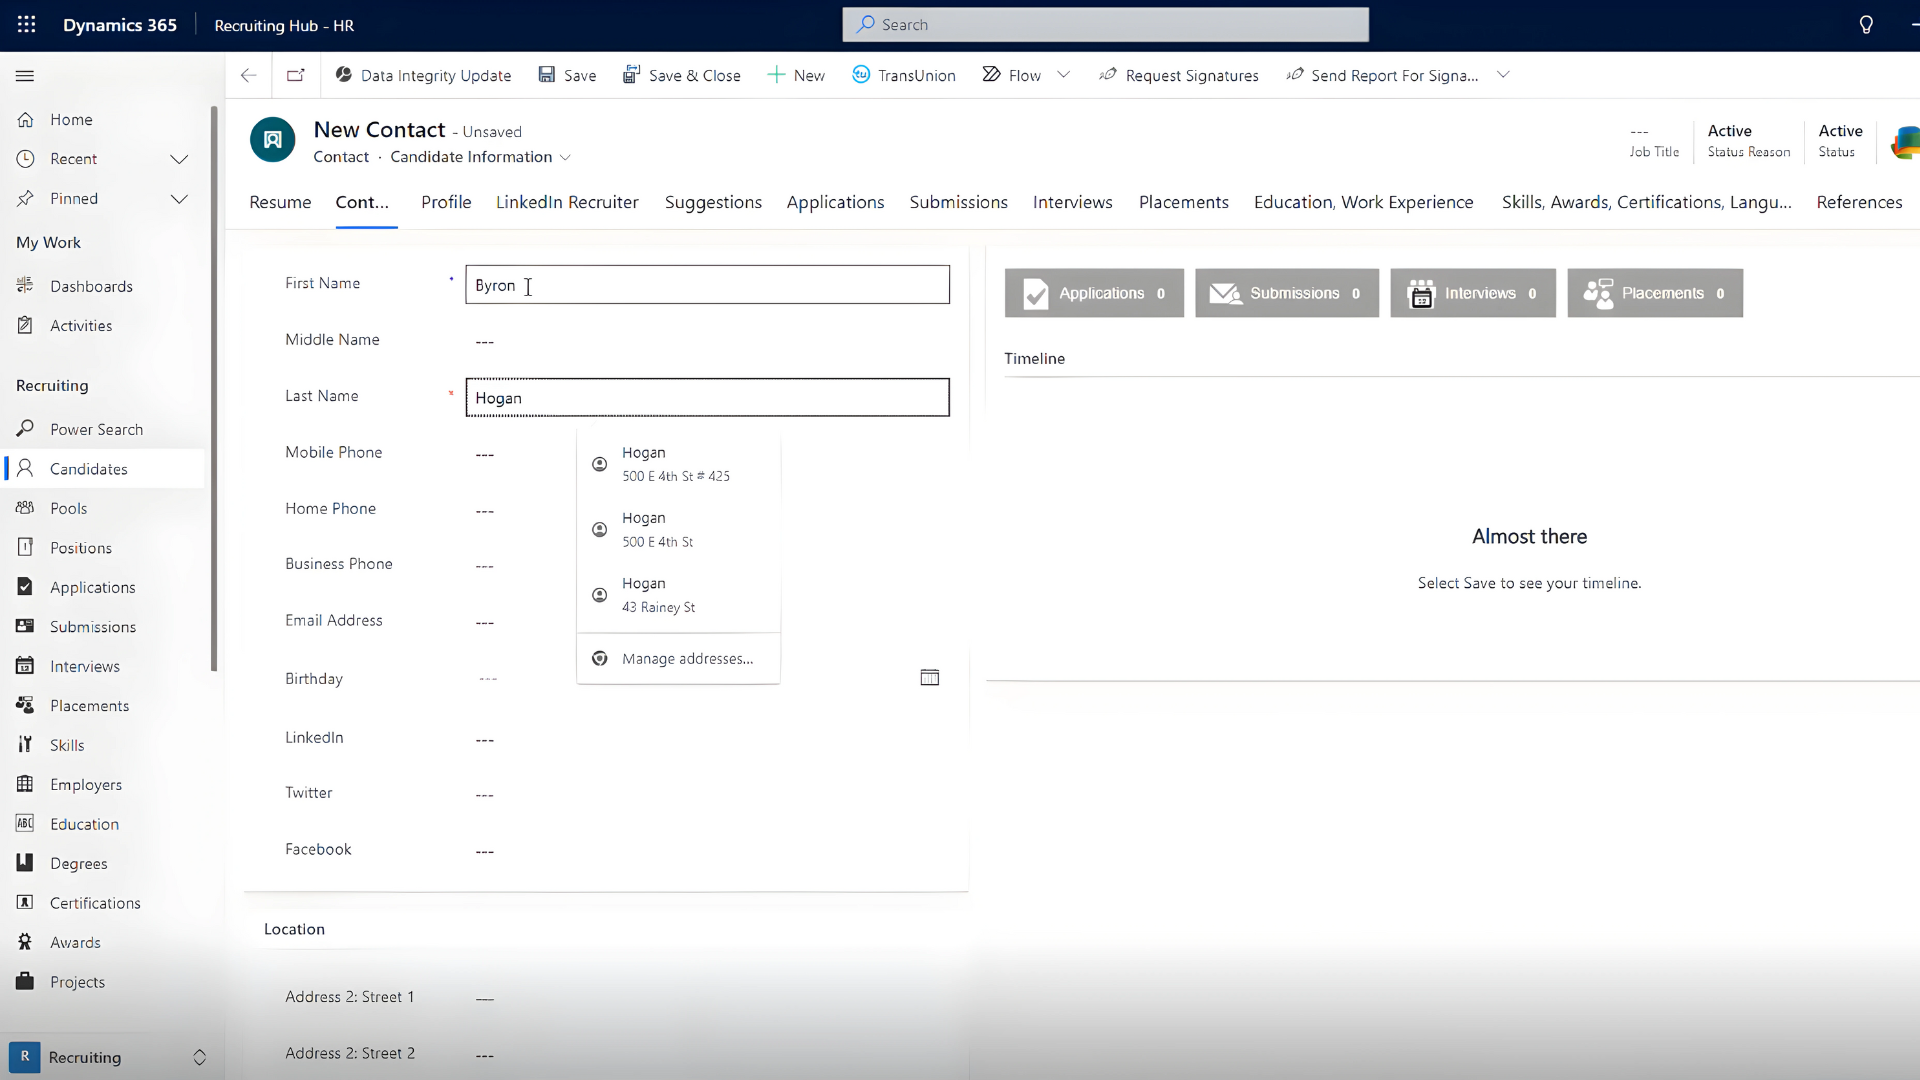Expand the Flow dropdown chevron
This screenshot has height=1080, width=1920.
tap(1063, 75)
